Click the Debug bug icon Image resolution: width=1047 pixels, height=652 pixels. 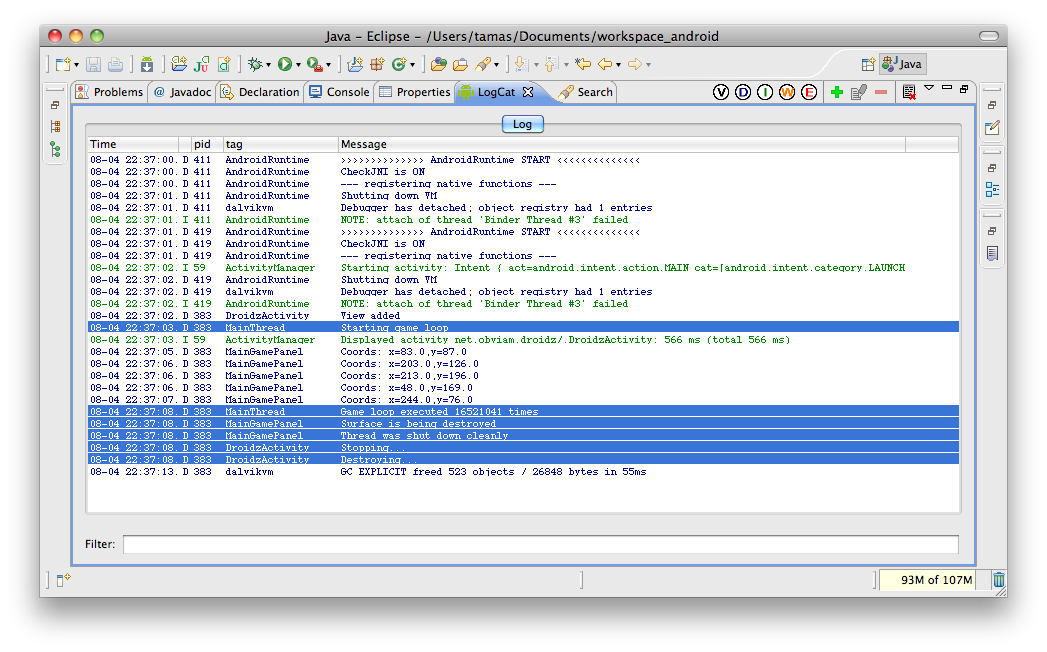254,64
